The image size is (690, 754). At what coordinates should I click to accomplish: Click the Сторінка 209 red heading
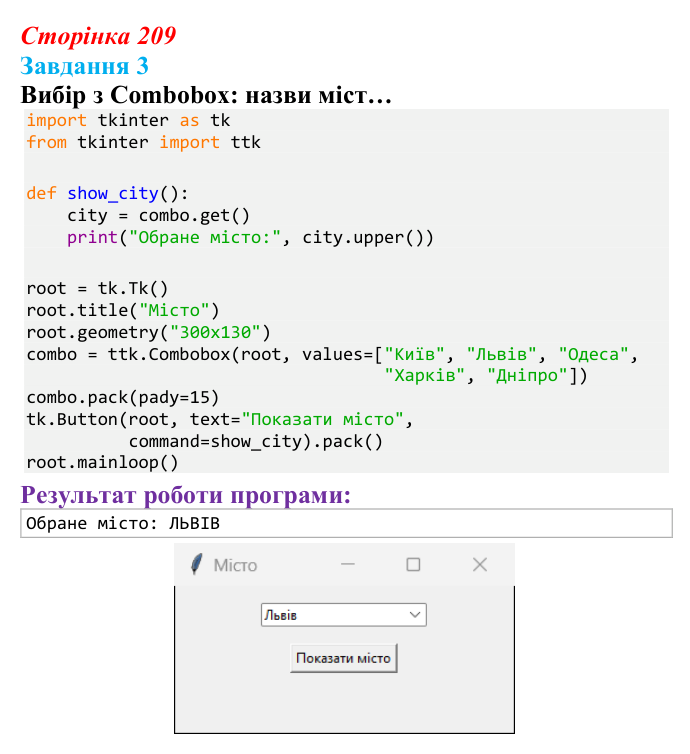[x=99, y=36]
